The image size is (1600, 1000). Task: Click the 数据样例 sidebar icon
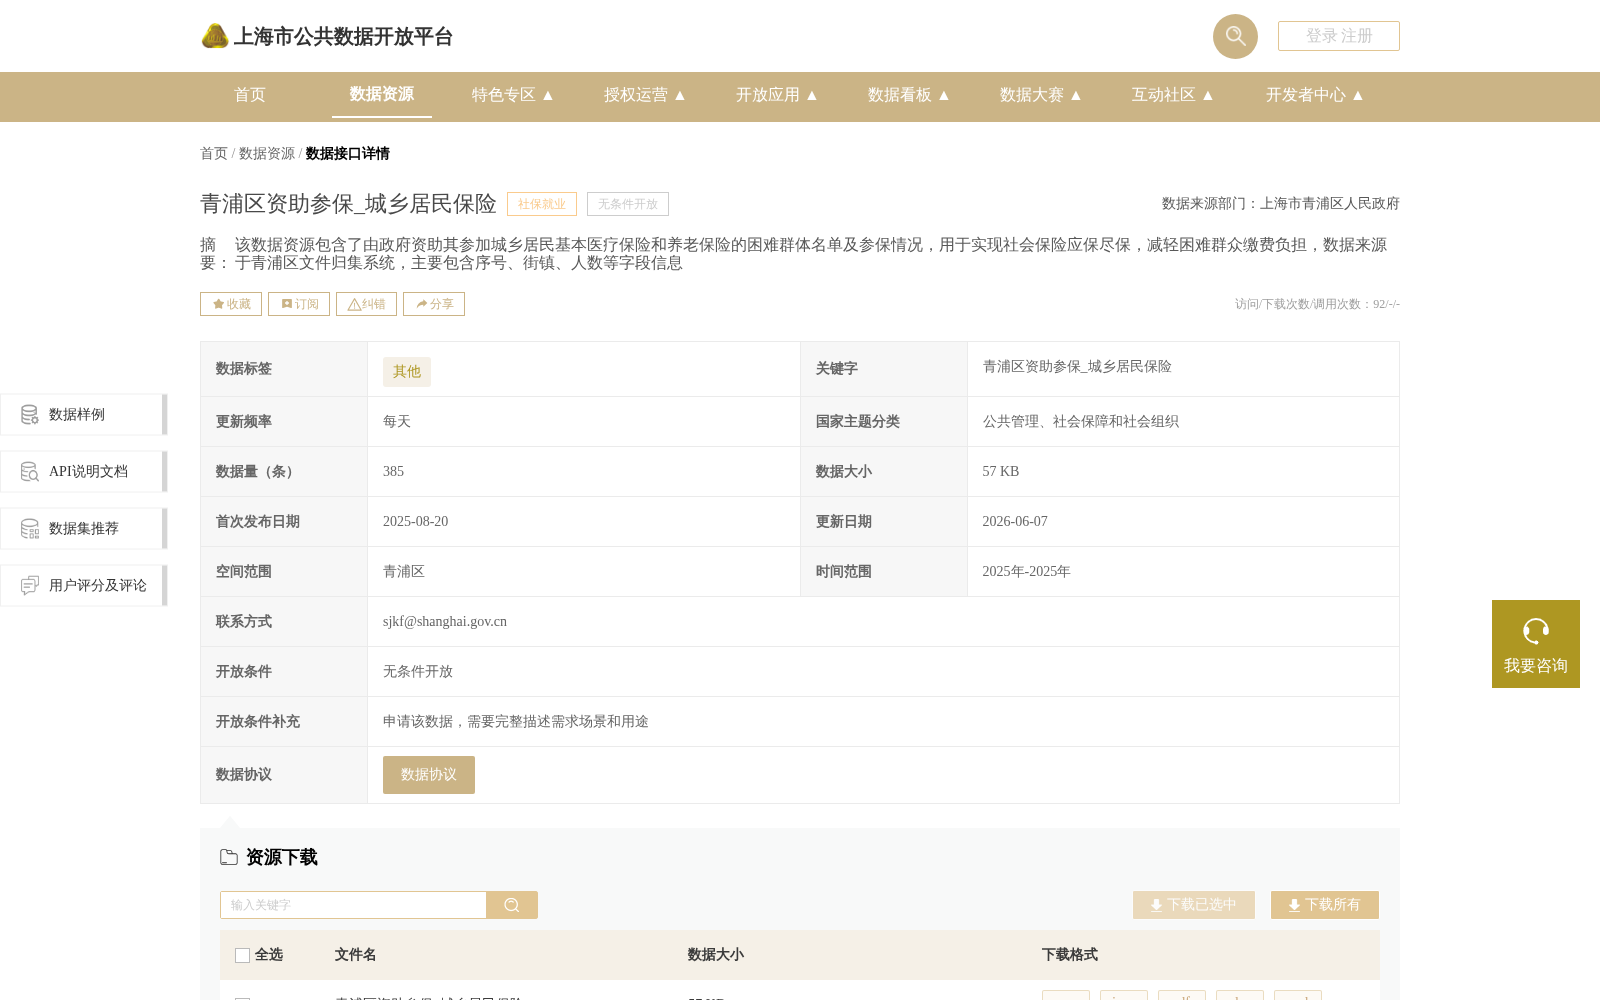[x=30, y=415]
